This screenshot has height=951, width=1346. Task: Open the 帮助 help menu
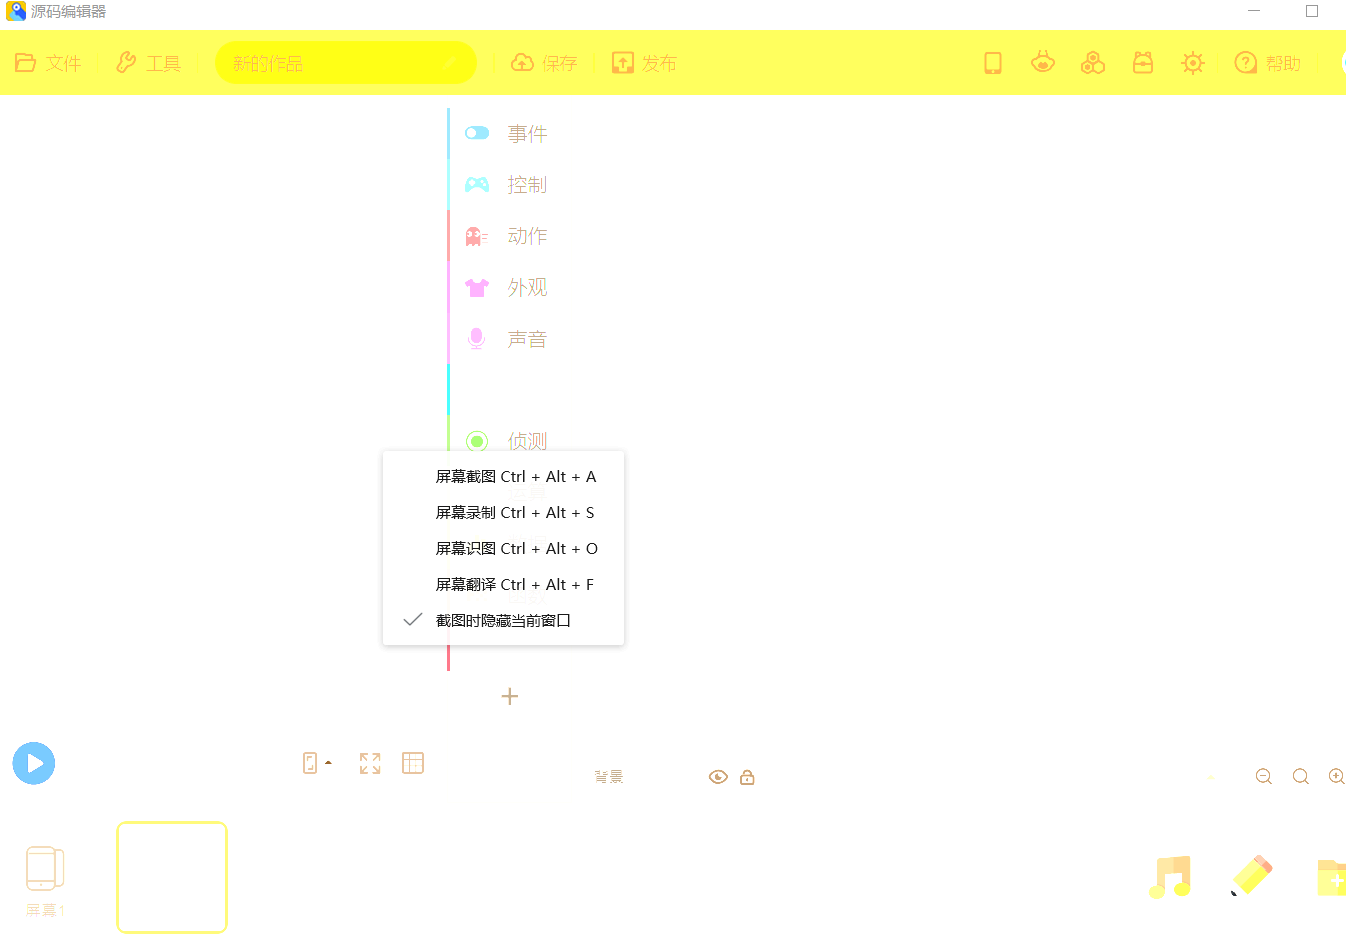coord(1267,63)
